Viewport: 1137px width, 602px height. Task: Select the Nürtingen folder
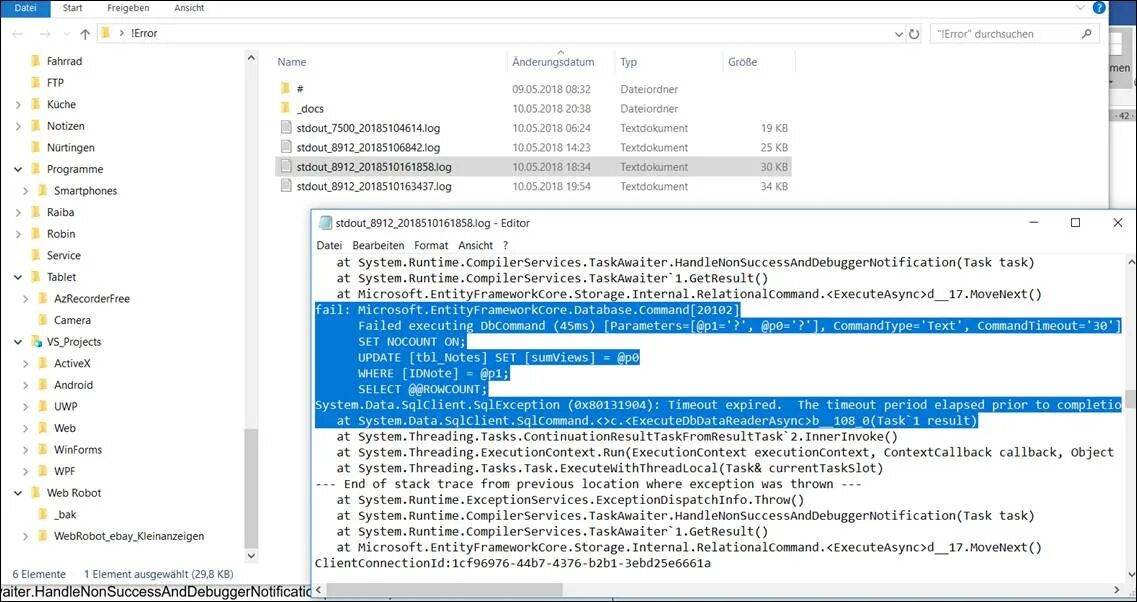[x=70, y=147]
